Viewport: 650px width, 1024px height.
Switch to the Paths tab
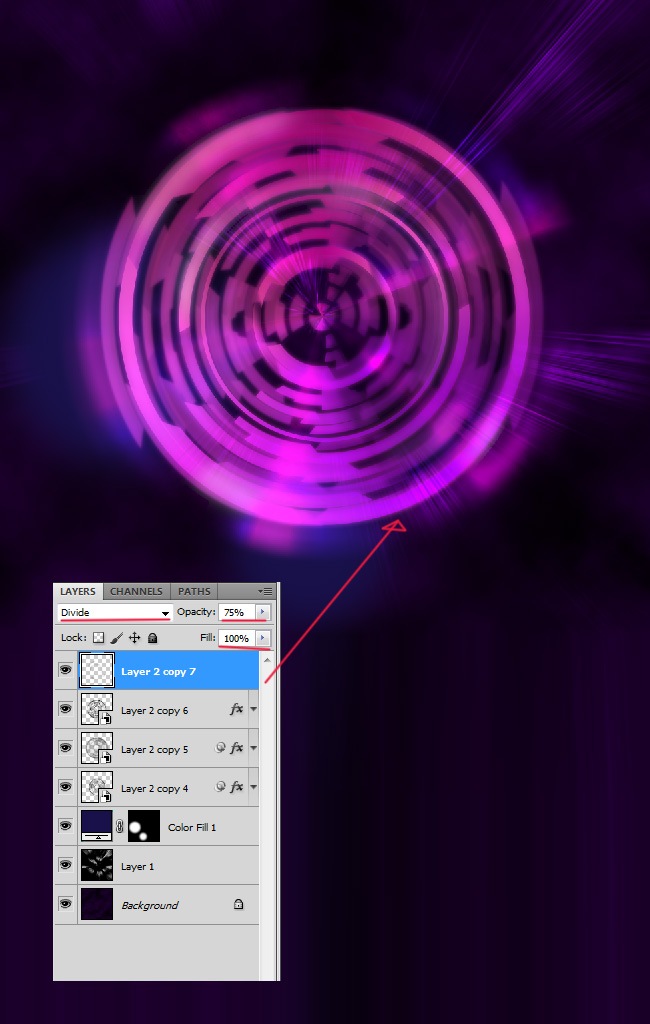pyautogui.click(x=194, y=591)
